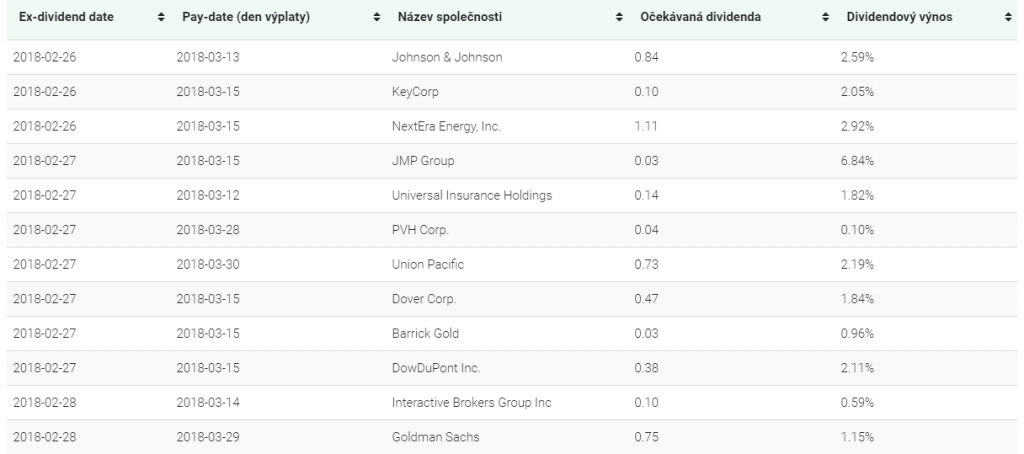This screenshot has width=1024, height=454.
Task: Click the KeyCorp company name
Action: pos(415,92)
